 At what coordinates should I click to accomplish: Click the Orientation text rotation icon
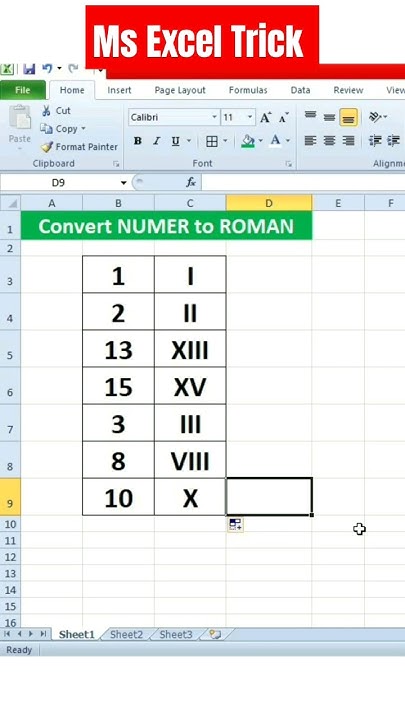pos(376,117)
